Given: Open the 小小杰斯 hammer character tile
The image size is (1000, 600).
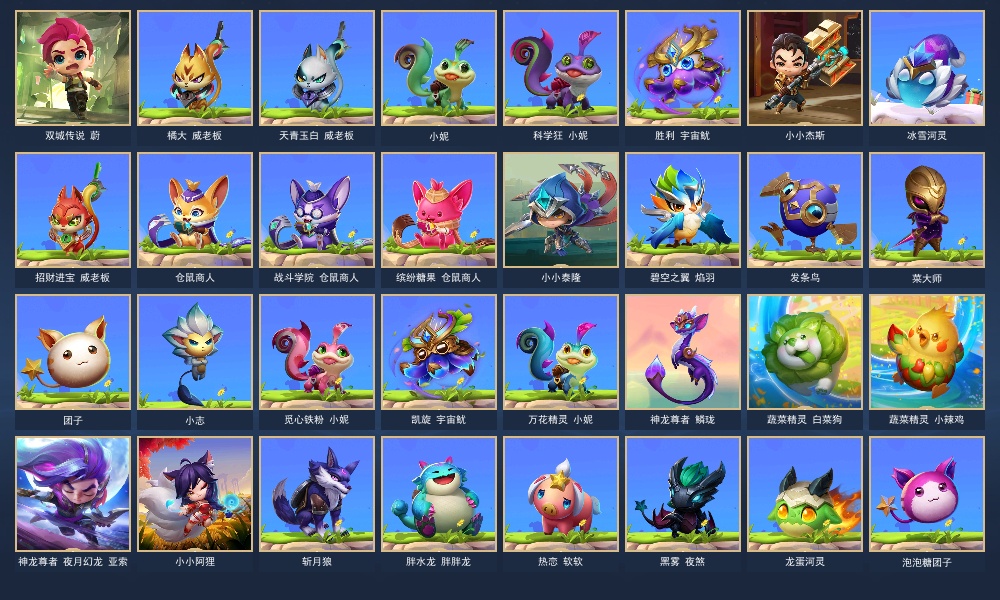Looking at the screenshot, I should point(805,68).
